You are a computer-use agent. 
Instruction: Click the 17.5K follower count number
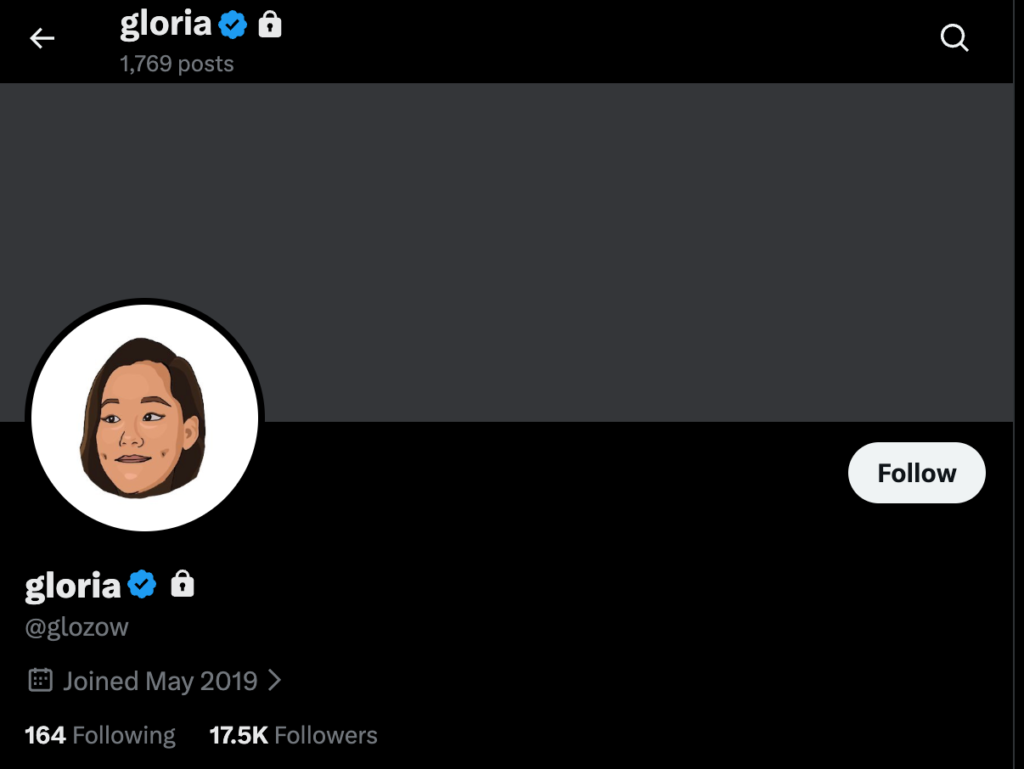tap(238, 736)
